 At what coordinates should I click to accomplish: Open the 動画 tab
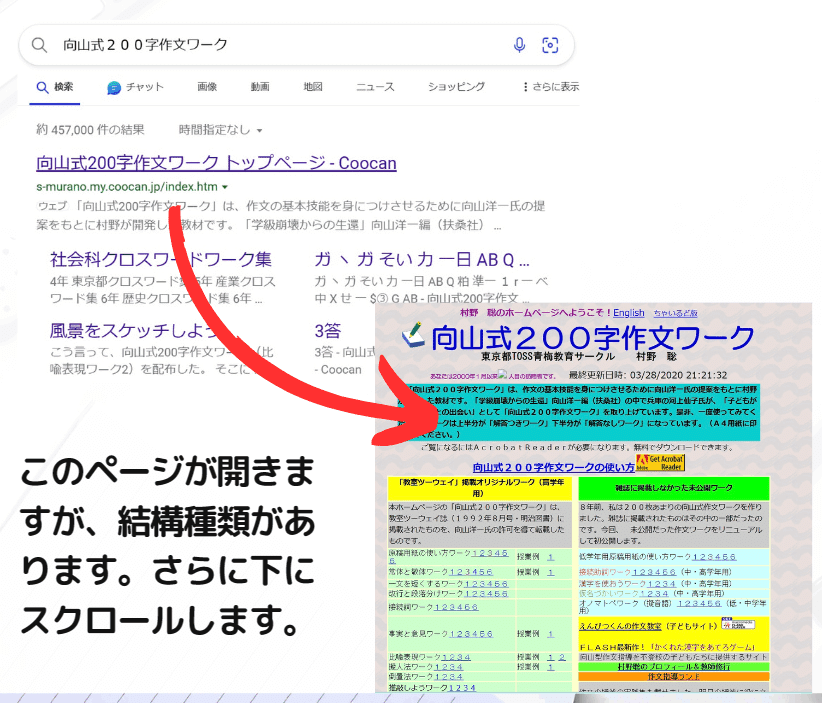point(260,87)
